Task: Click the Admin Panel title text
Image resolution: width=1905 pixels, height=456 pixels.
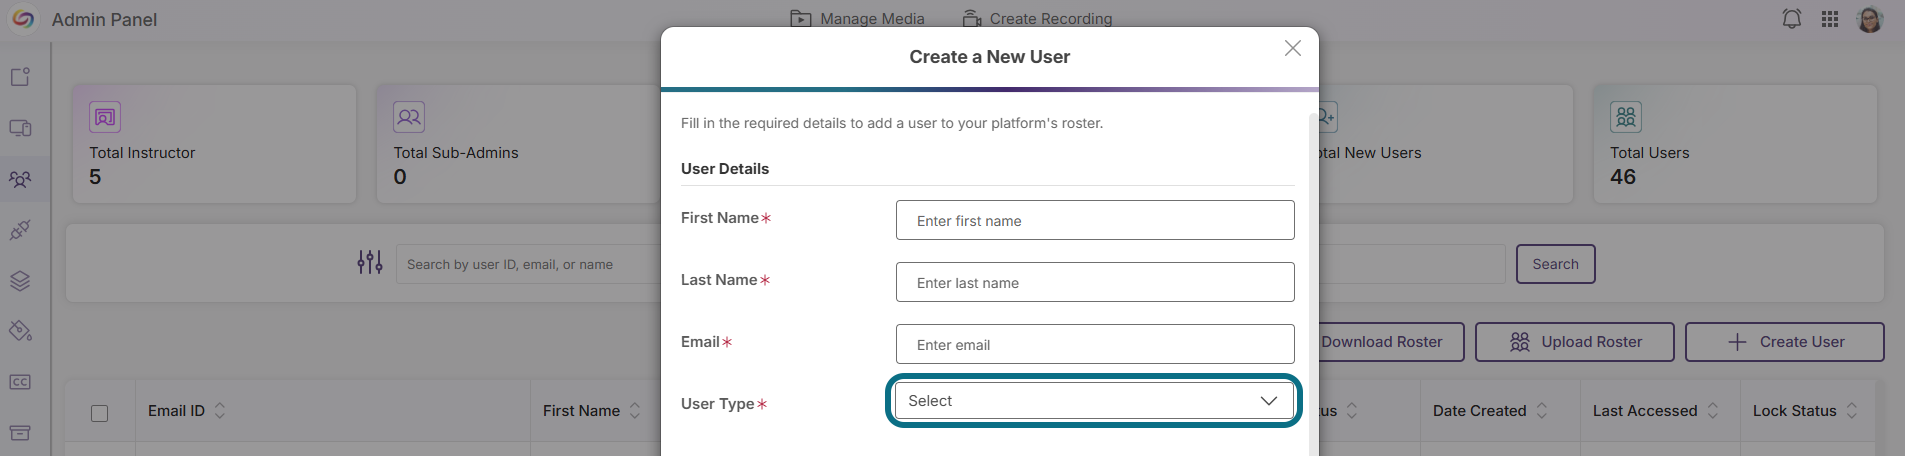Action: pos(104,20)
